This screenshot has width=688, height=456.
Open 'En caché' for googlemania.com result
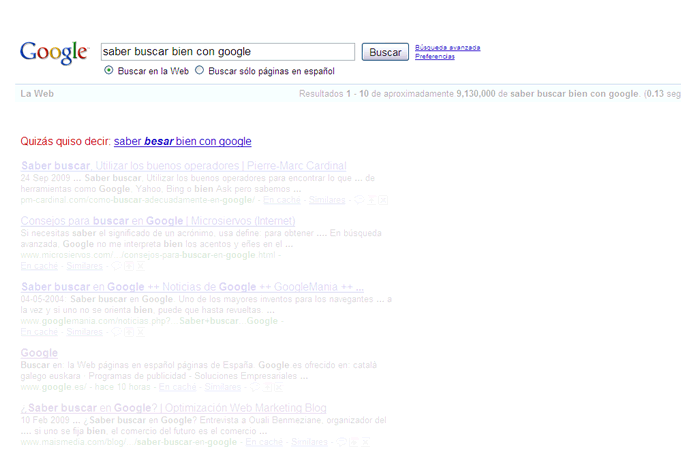coord(39,332)
